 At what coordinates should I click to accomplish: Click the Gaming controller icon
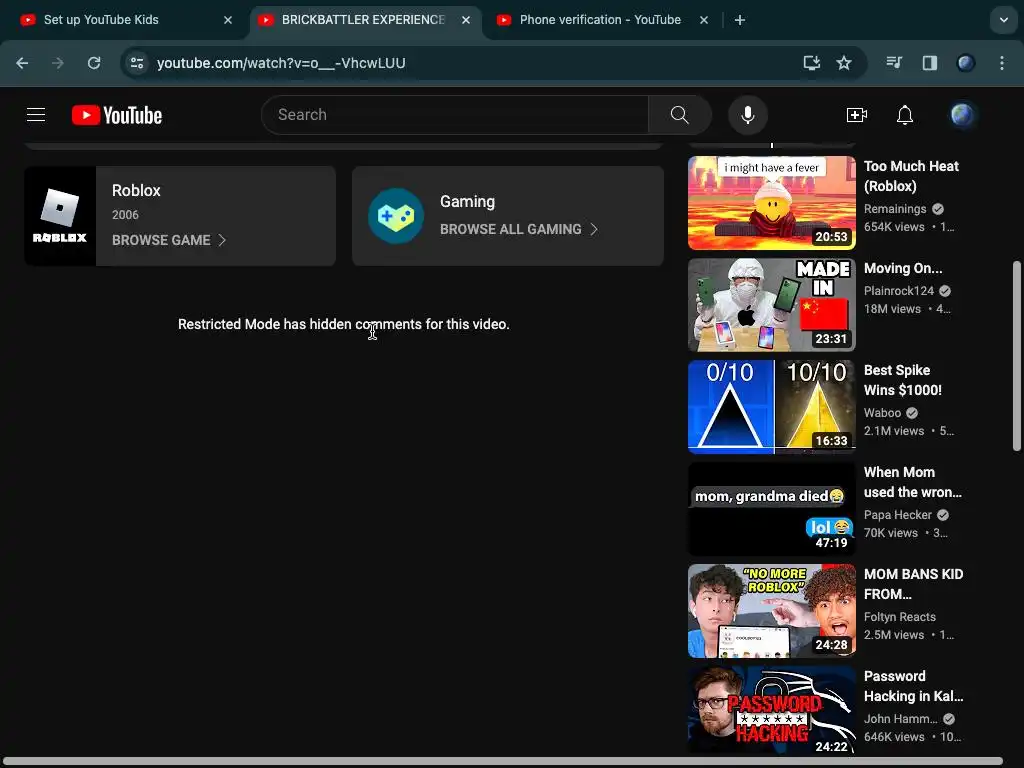click(x=396, y=216)
